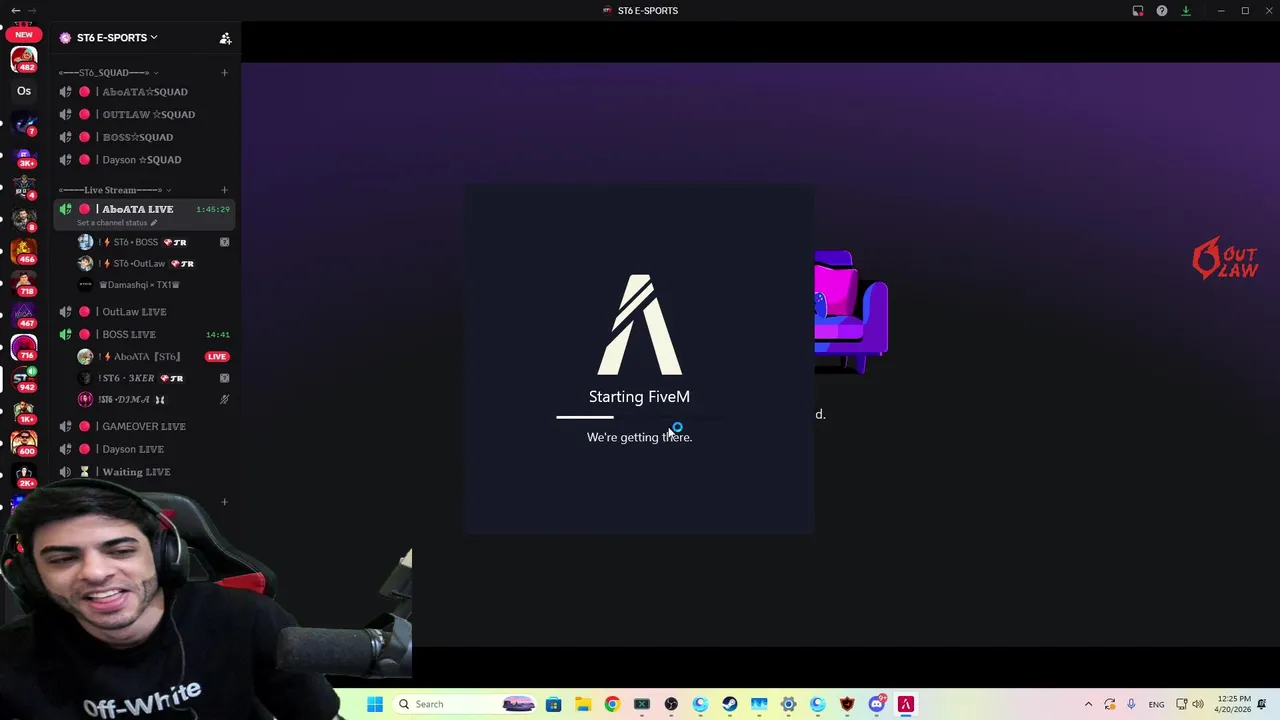Click the NEW badge atop the server list
The width and height of the screenshot is (1280, 720).
23,34
